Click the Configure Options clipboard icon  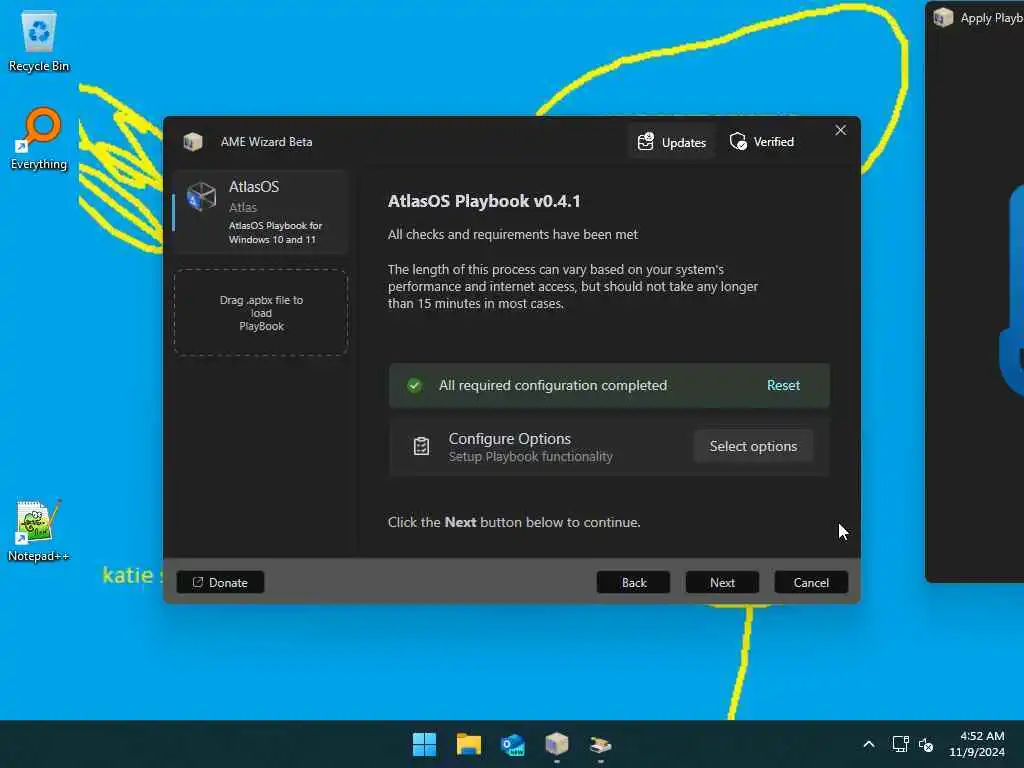coord(421,446)
